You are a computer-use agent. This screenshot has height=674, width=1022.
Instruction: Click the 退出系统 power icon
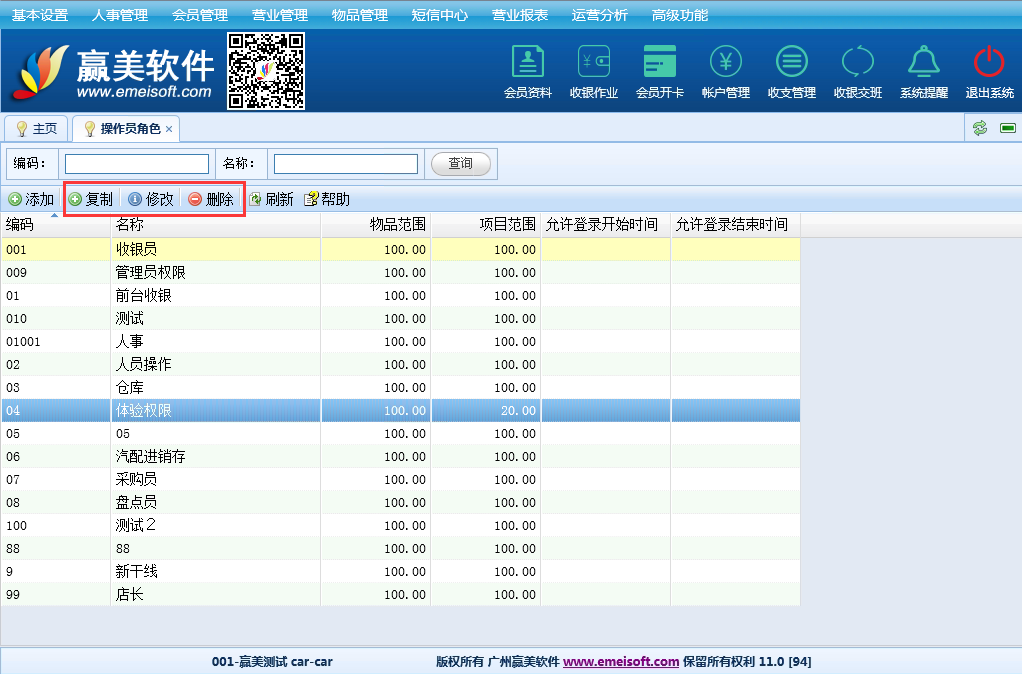(x=989, y=63)
